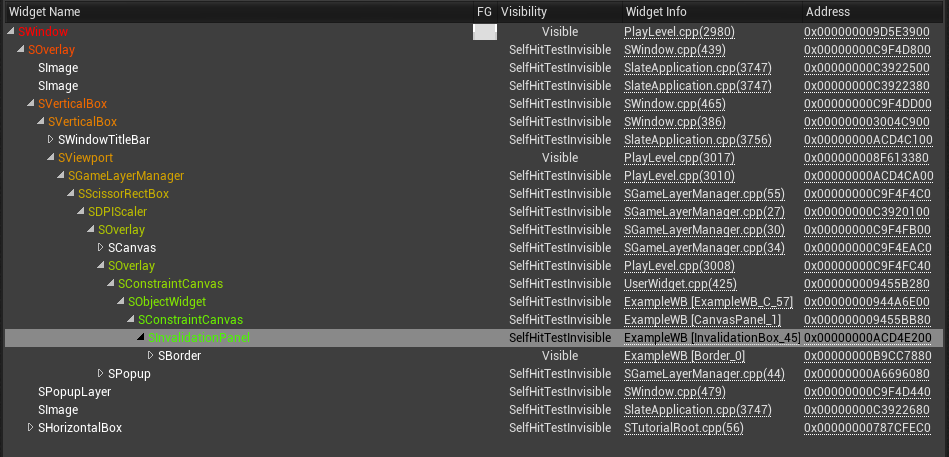Select the SObjectWidget tree item
This screenshot has height=457, width=949.
[167, 301]
